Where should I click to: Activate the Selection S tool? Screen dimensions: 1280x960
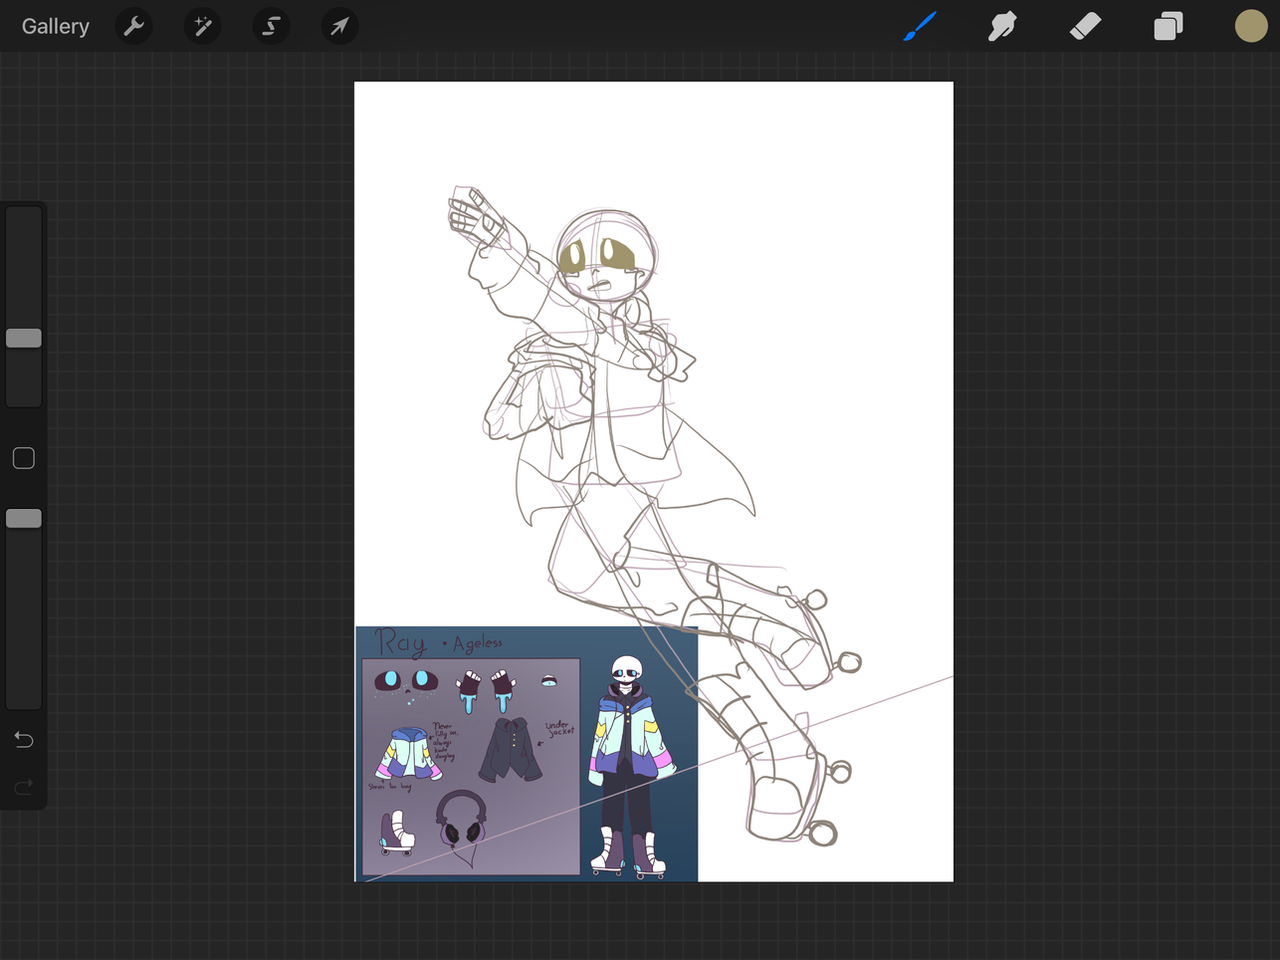point(271,26)
